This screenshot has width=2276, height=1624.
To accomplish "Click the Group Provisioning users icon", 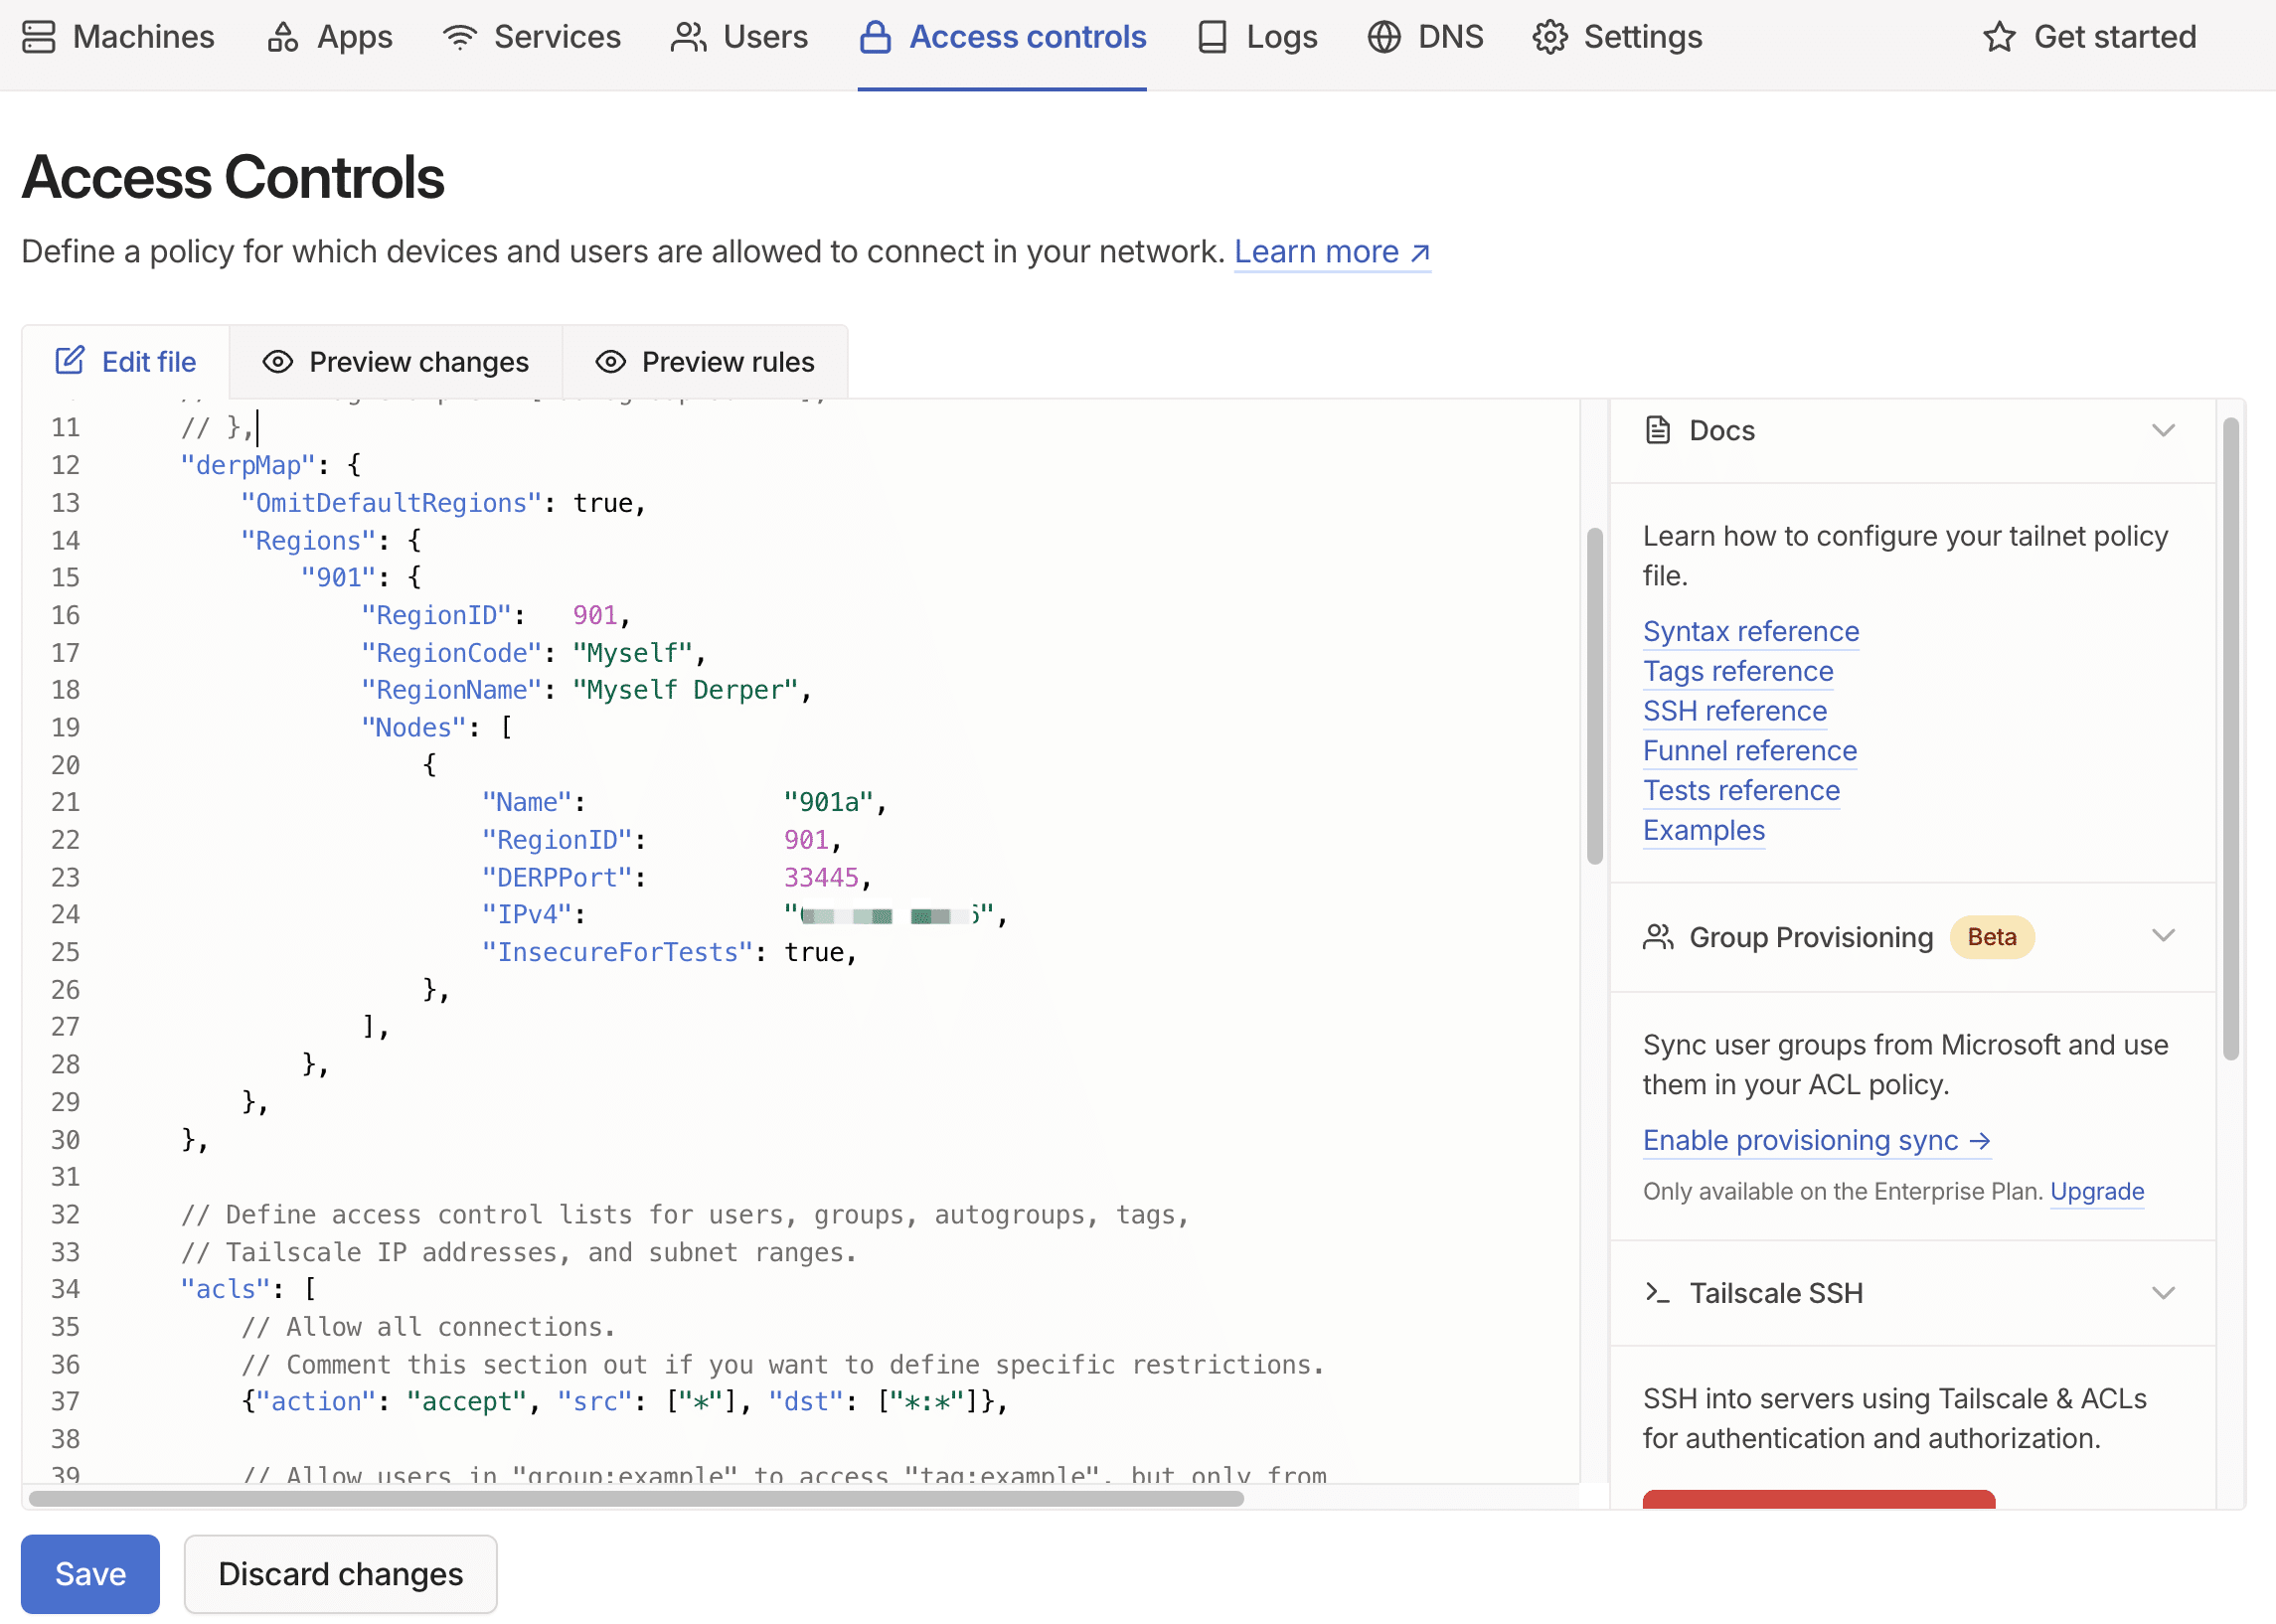I will tap(1658, 937).
